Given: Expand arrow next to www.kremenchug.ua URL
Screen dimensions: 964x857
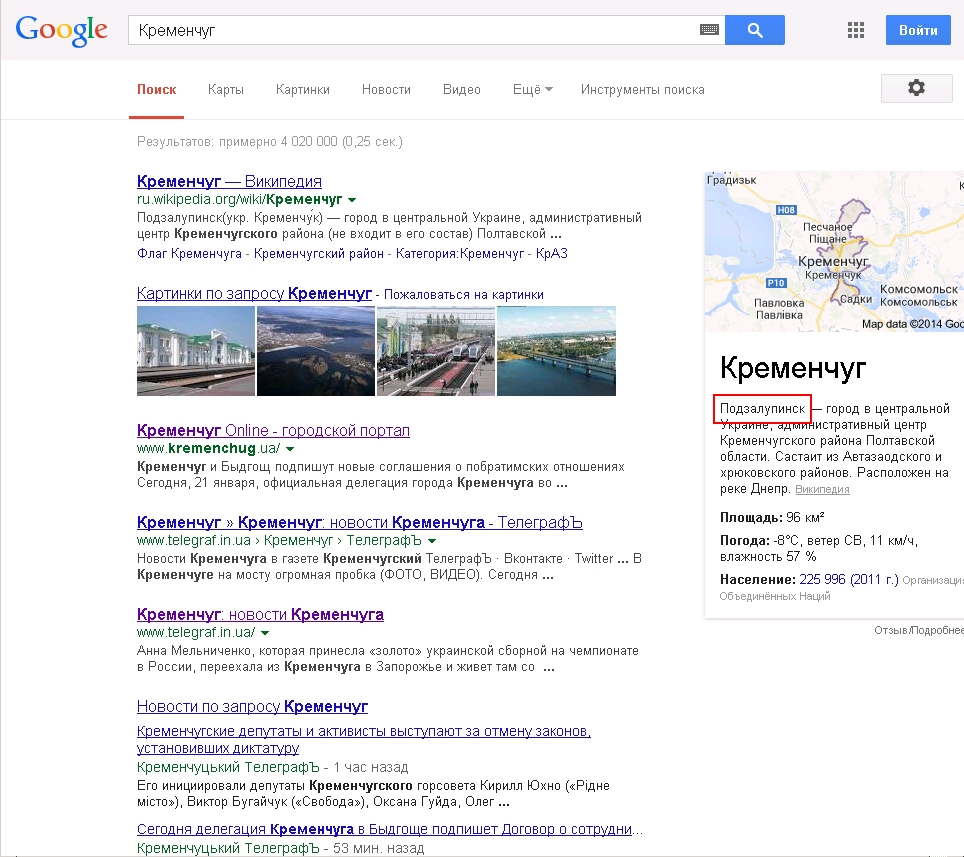Looking at the screenshot, I should coord(292,449).
